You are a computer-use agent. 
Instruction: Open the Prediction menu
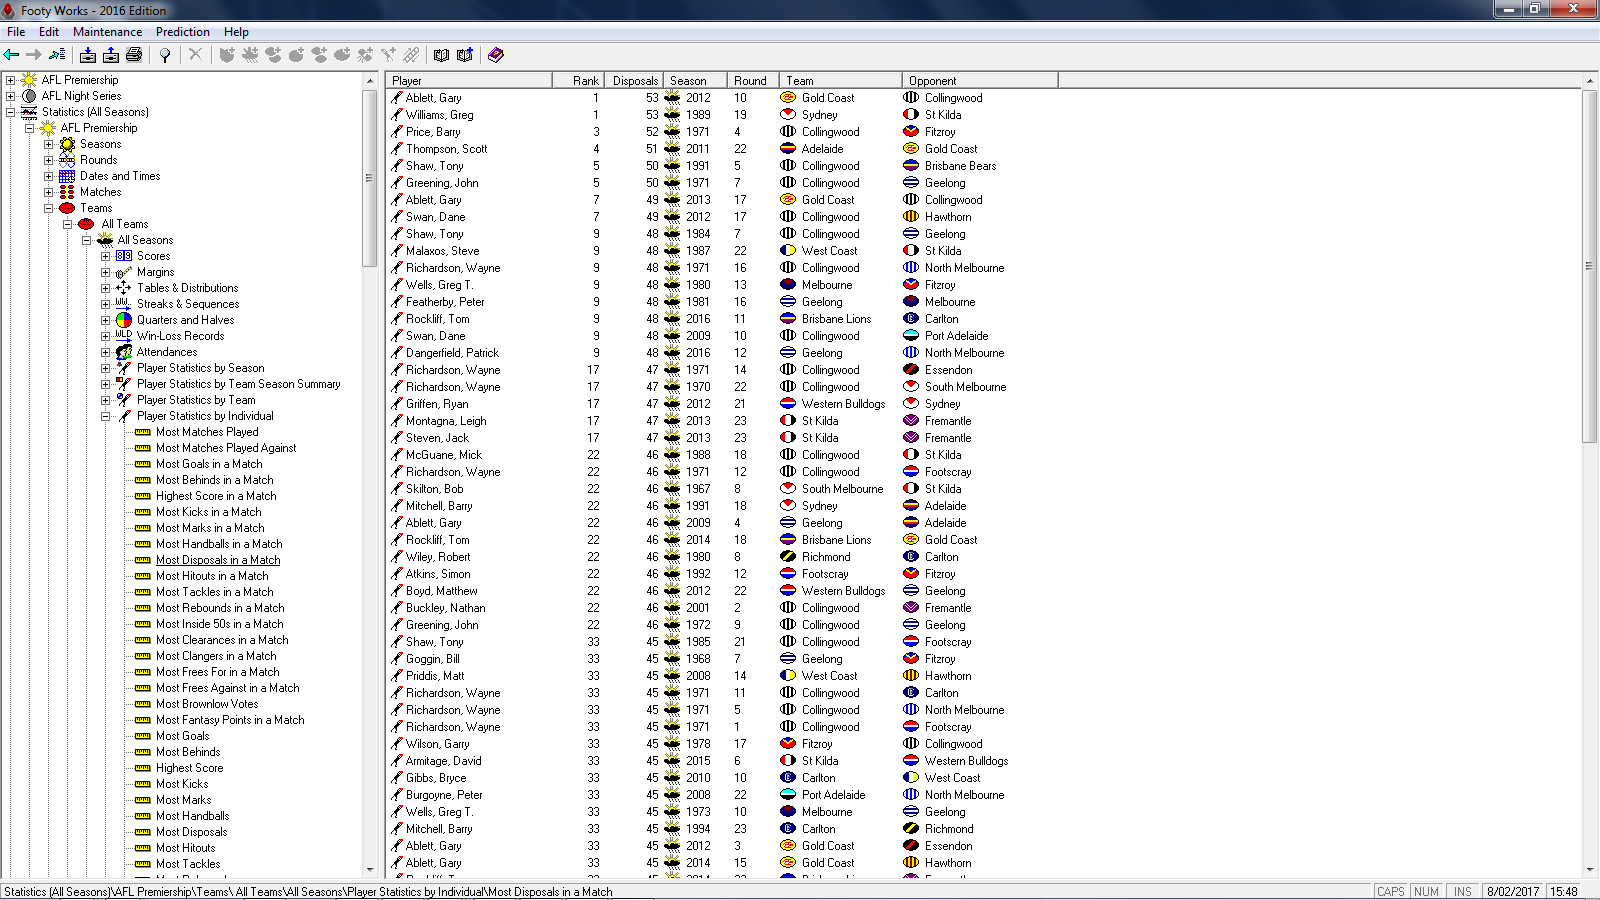[x=183, y=32]
